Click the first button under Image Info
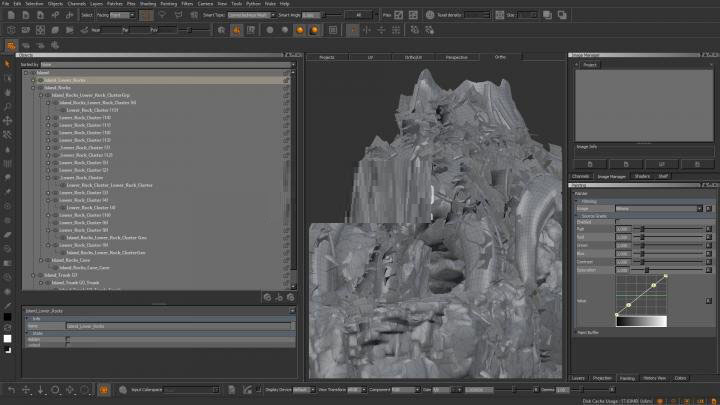Screen dimensions: 720x405 click(x=590, y=164)
